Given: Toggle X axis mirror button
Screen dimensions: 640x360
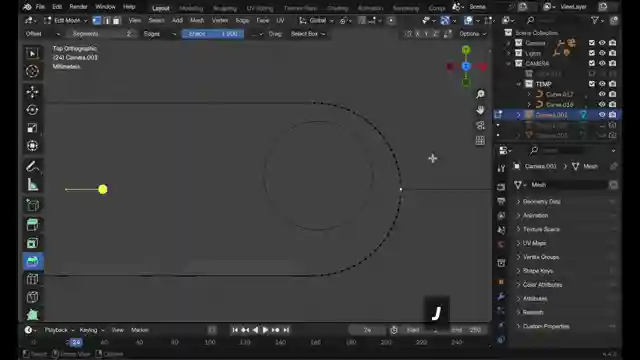Looking at the screenshot, I should (x=417, y=34).
